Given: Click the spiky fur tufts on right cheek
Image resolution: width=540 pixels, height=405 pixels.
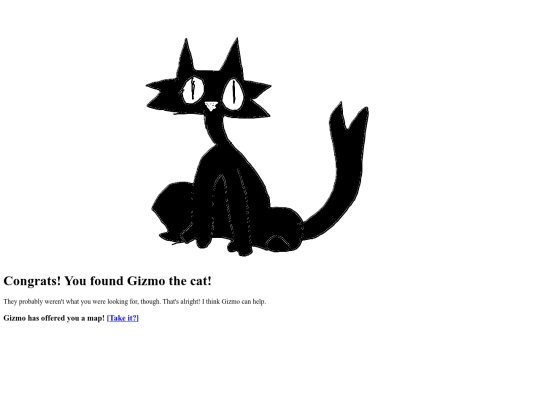Looking at the screenshot, I should (x=258, y=100).
